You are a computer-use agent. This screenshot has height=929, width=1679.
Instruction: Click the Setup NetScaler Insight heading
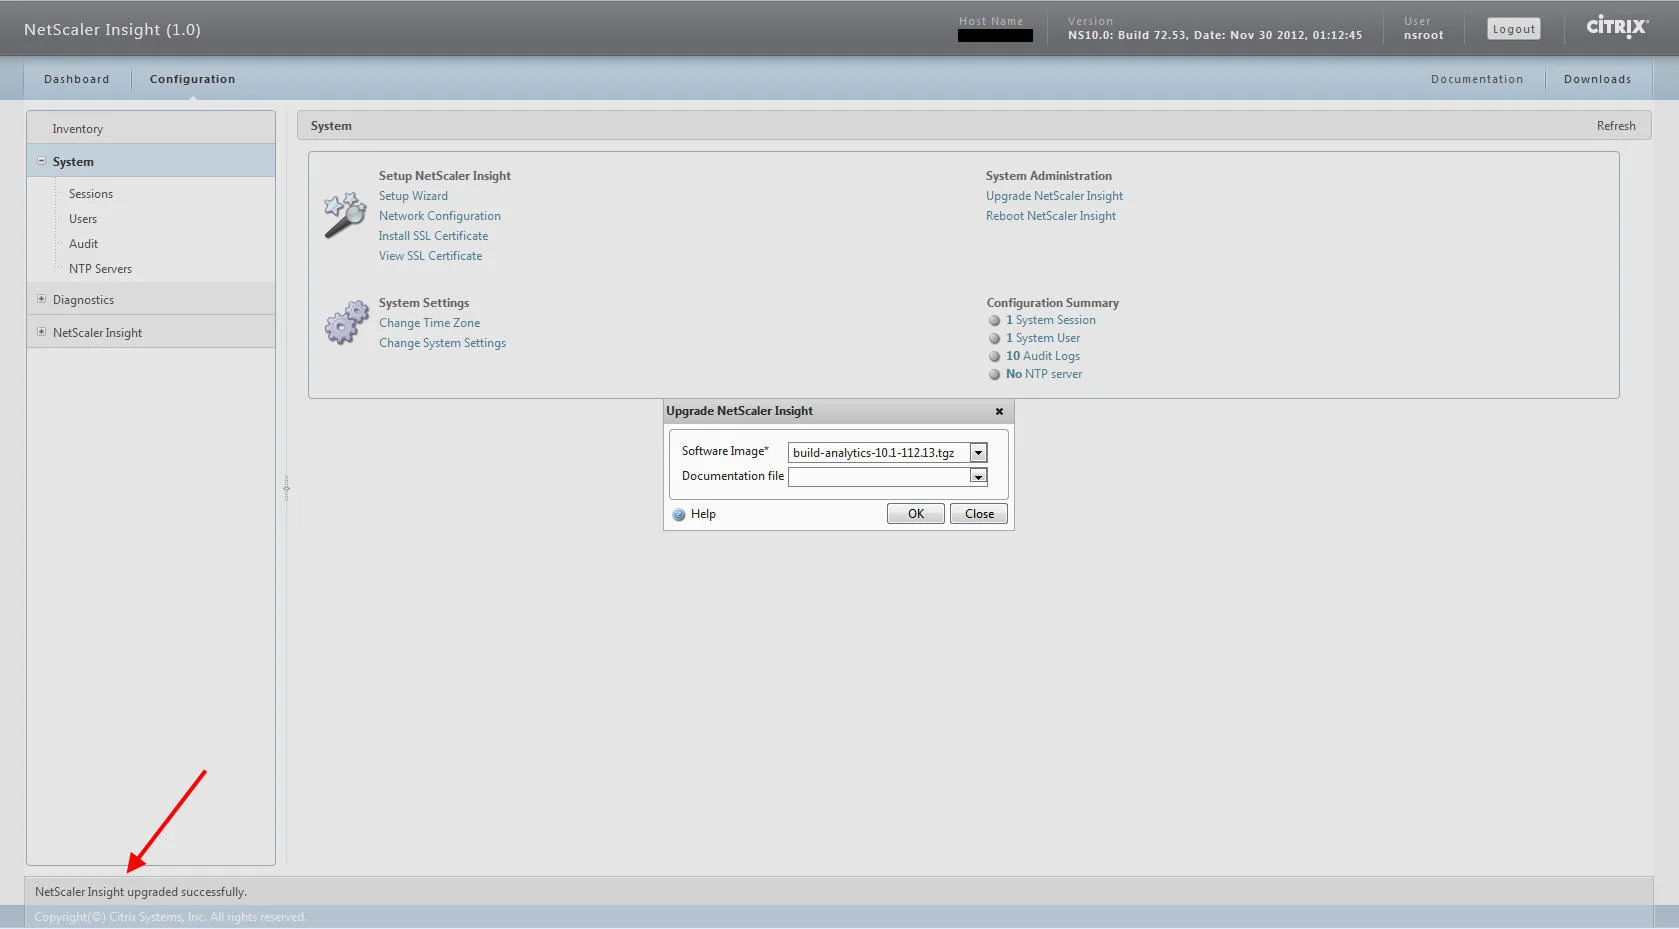(444, 176)
